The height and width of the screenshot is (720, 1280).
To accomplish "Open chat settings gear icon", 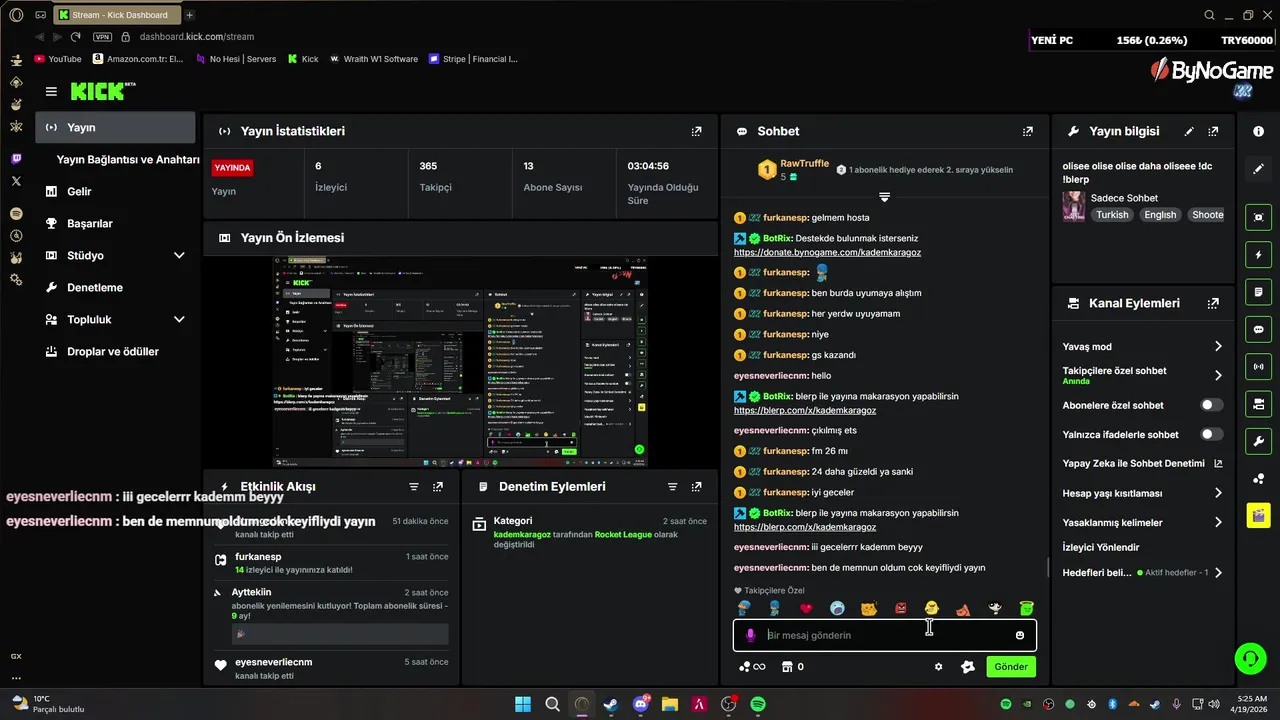I will pyautogui.click(x=938, y=667).
